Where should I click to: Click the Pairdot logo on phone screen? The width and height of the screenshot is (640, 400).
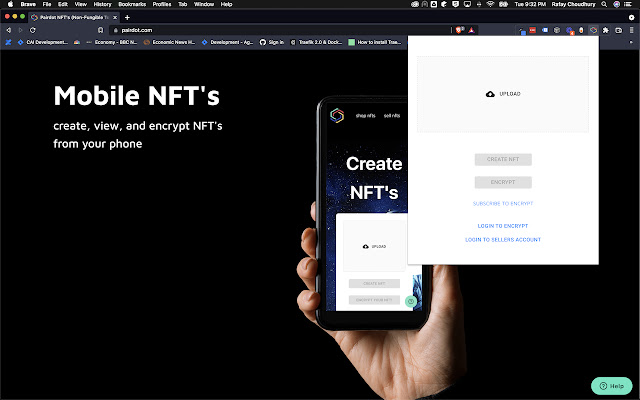(337, 116)
